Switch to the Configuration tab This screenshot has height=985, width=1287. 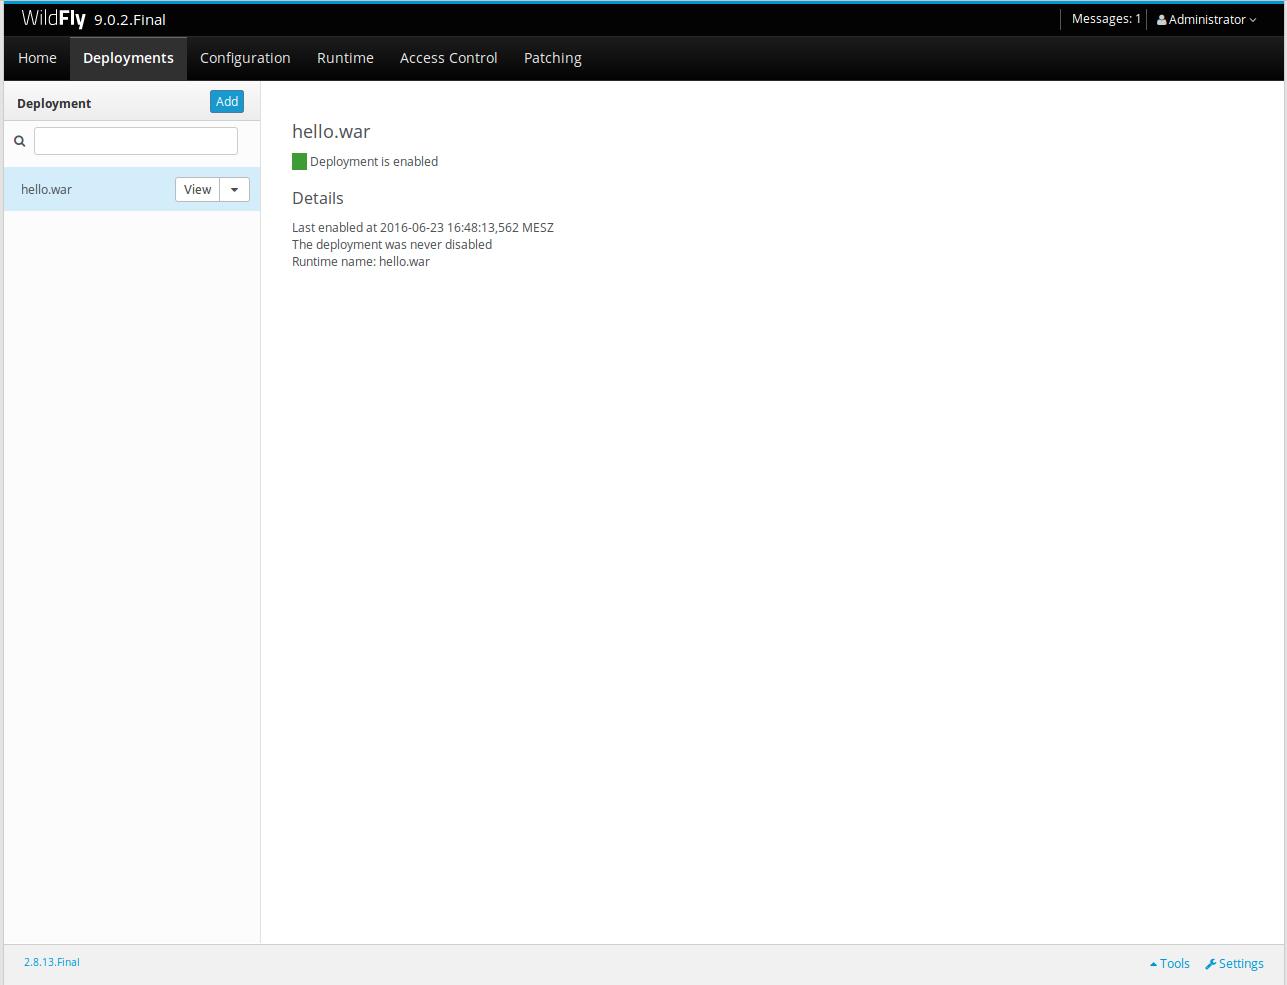245,58
